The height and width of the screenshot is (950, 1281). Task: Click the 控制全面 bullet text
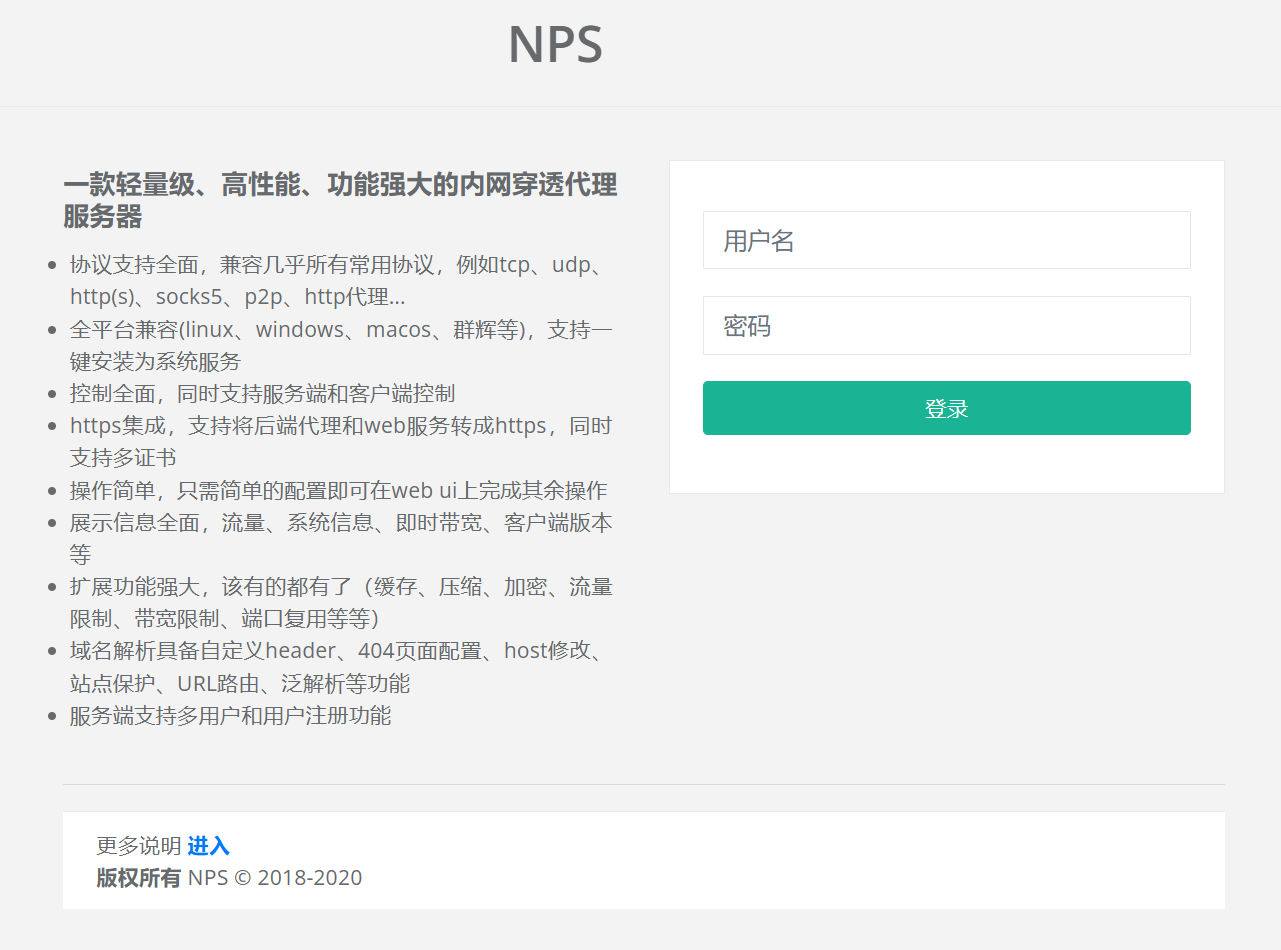point(262,394)
